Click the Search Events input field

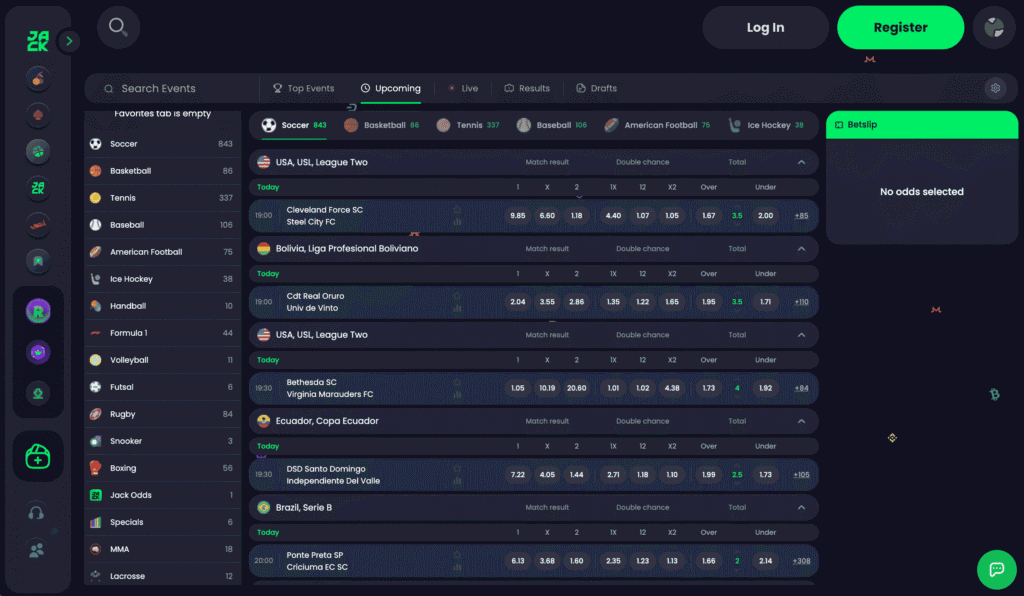point(173,89)
